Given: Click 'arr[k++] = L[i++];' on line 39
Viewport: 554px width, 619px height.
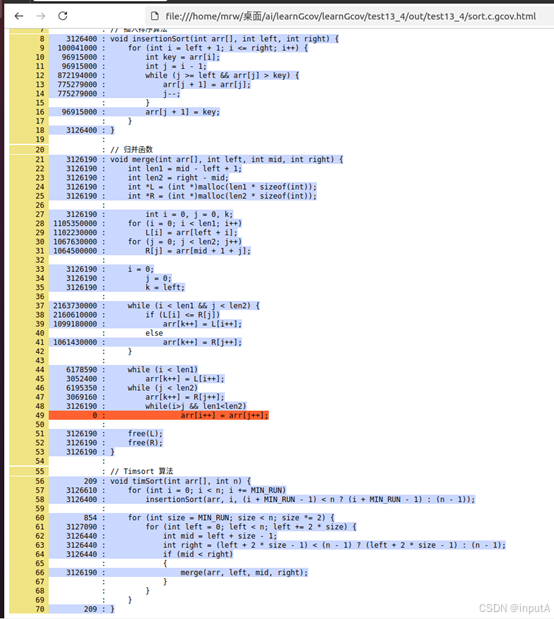Looking at the screenshot, I should (202, 324).
